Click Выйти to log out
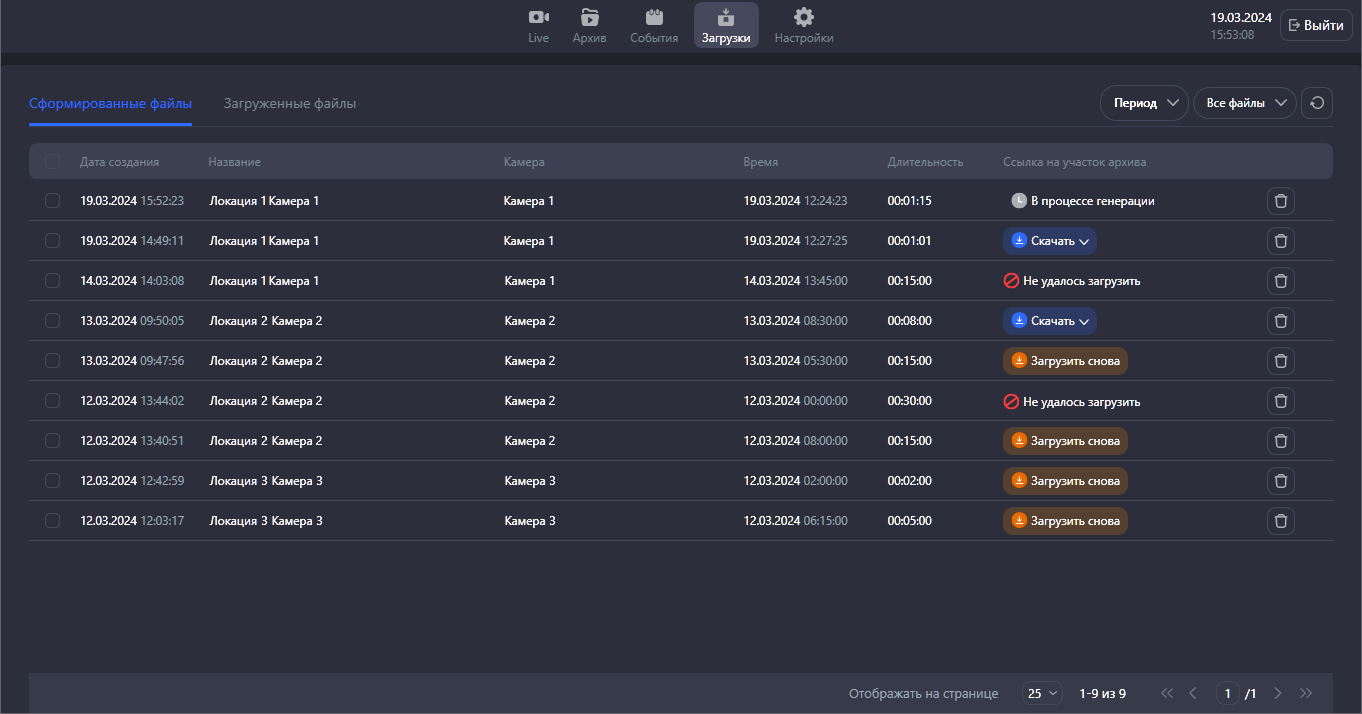 tap(1315, 25)
